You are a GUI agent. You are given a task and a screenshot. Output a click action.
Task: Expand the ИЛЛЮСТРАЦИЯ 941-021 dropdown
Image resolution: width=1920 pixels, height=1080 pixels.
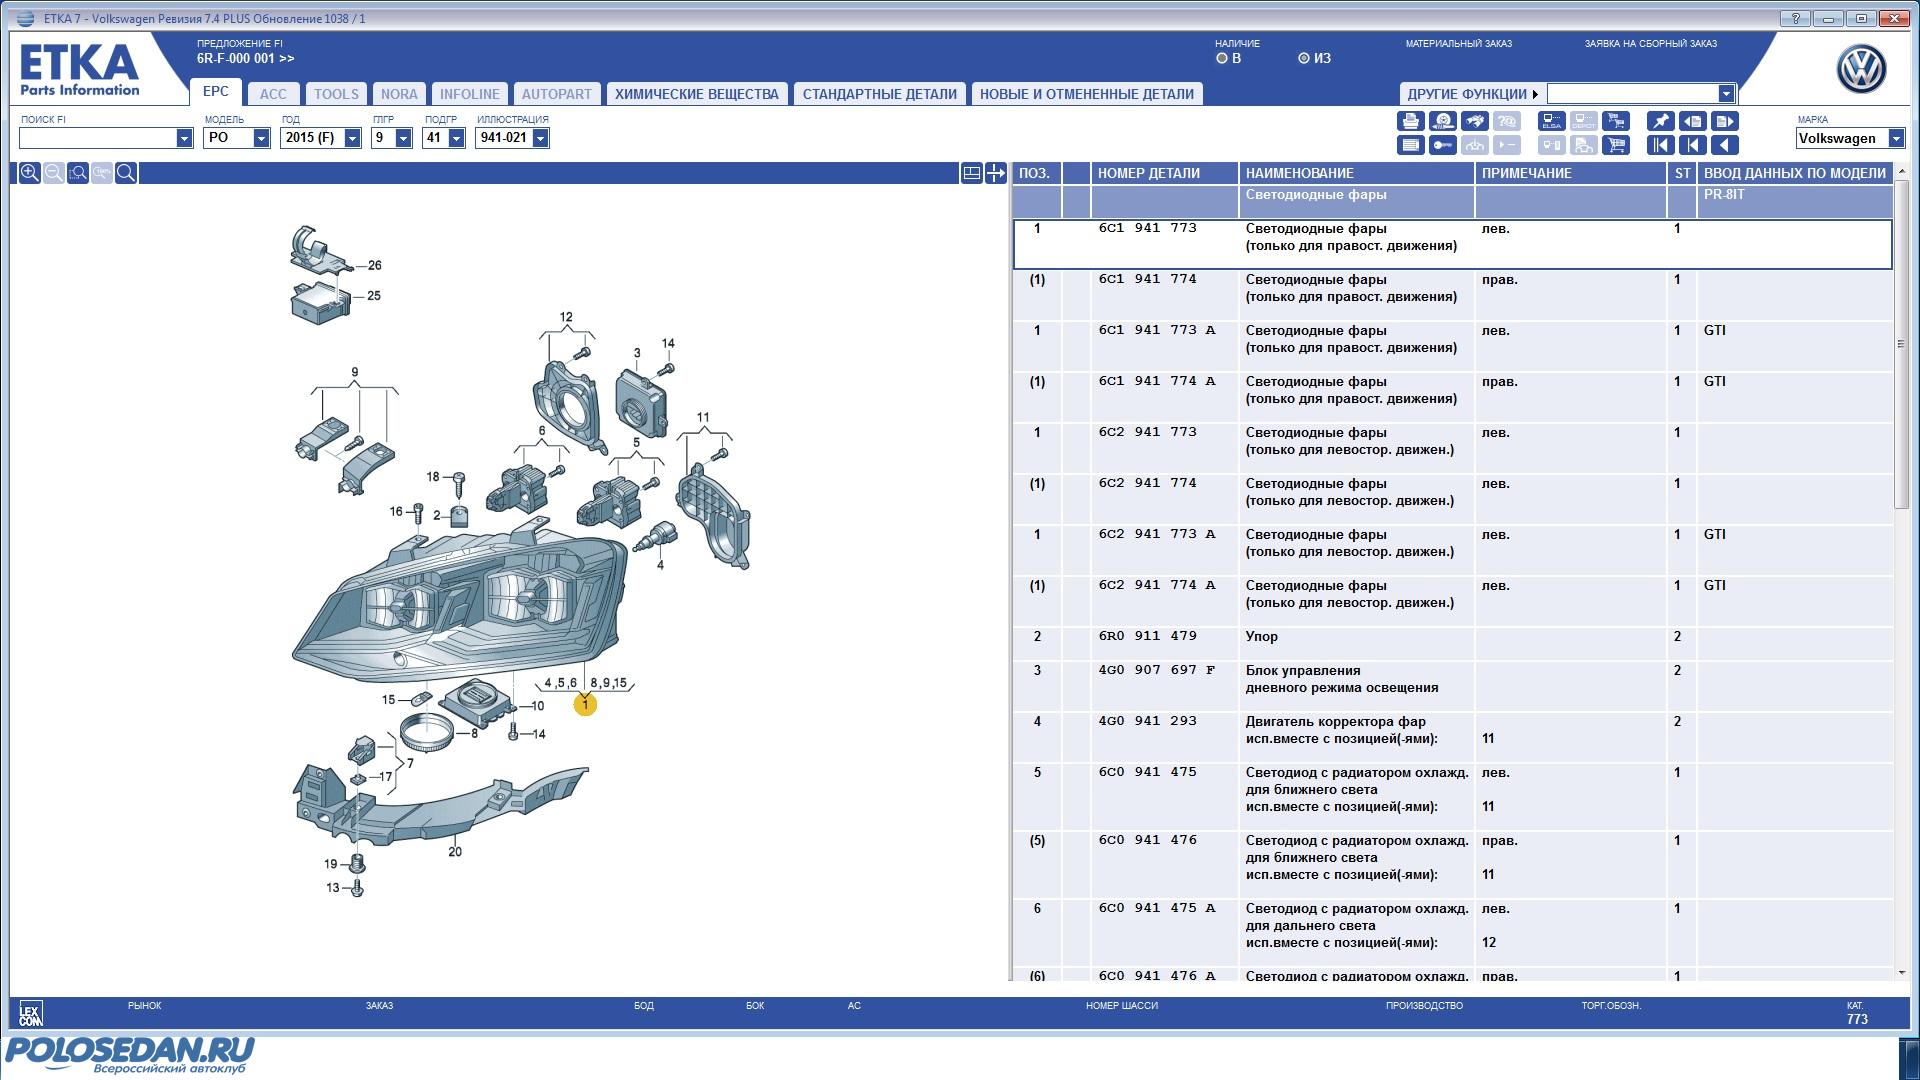pos(540,138)
